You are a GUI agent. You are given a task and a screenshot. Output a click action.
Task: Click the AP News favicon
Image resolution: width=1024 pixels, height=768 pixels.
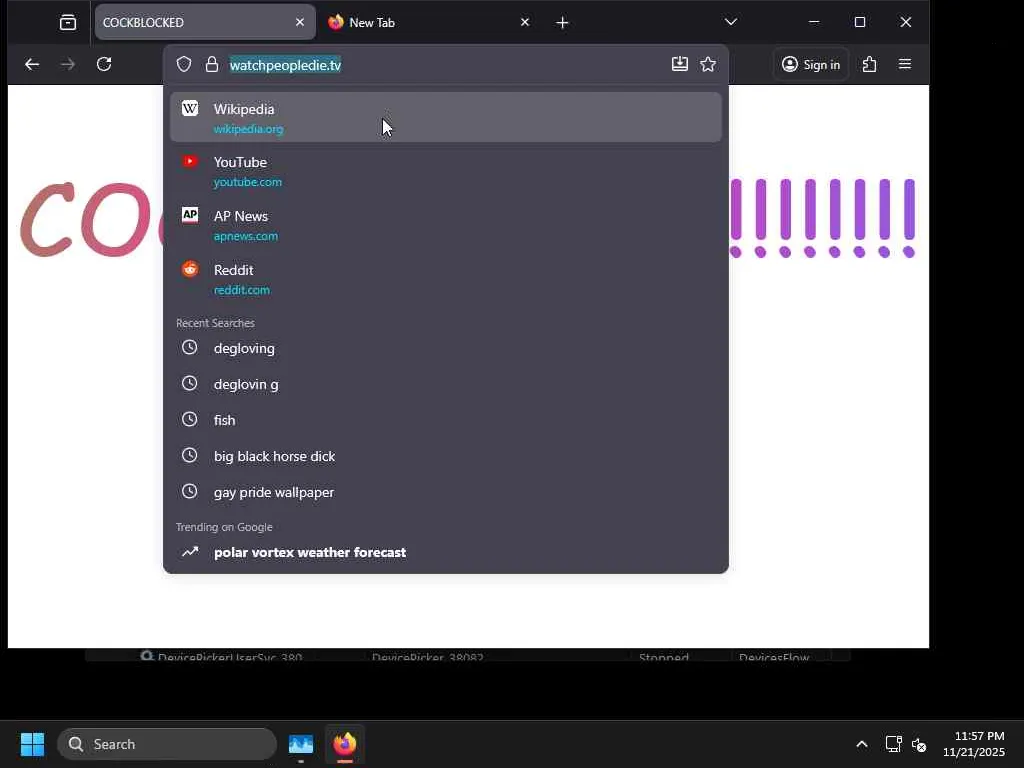pos(190,215)
